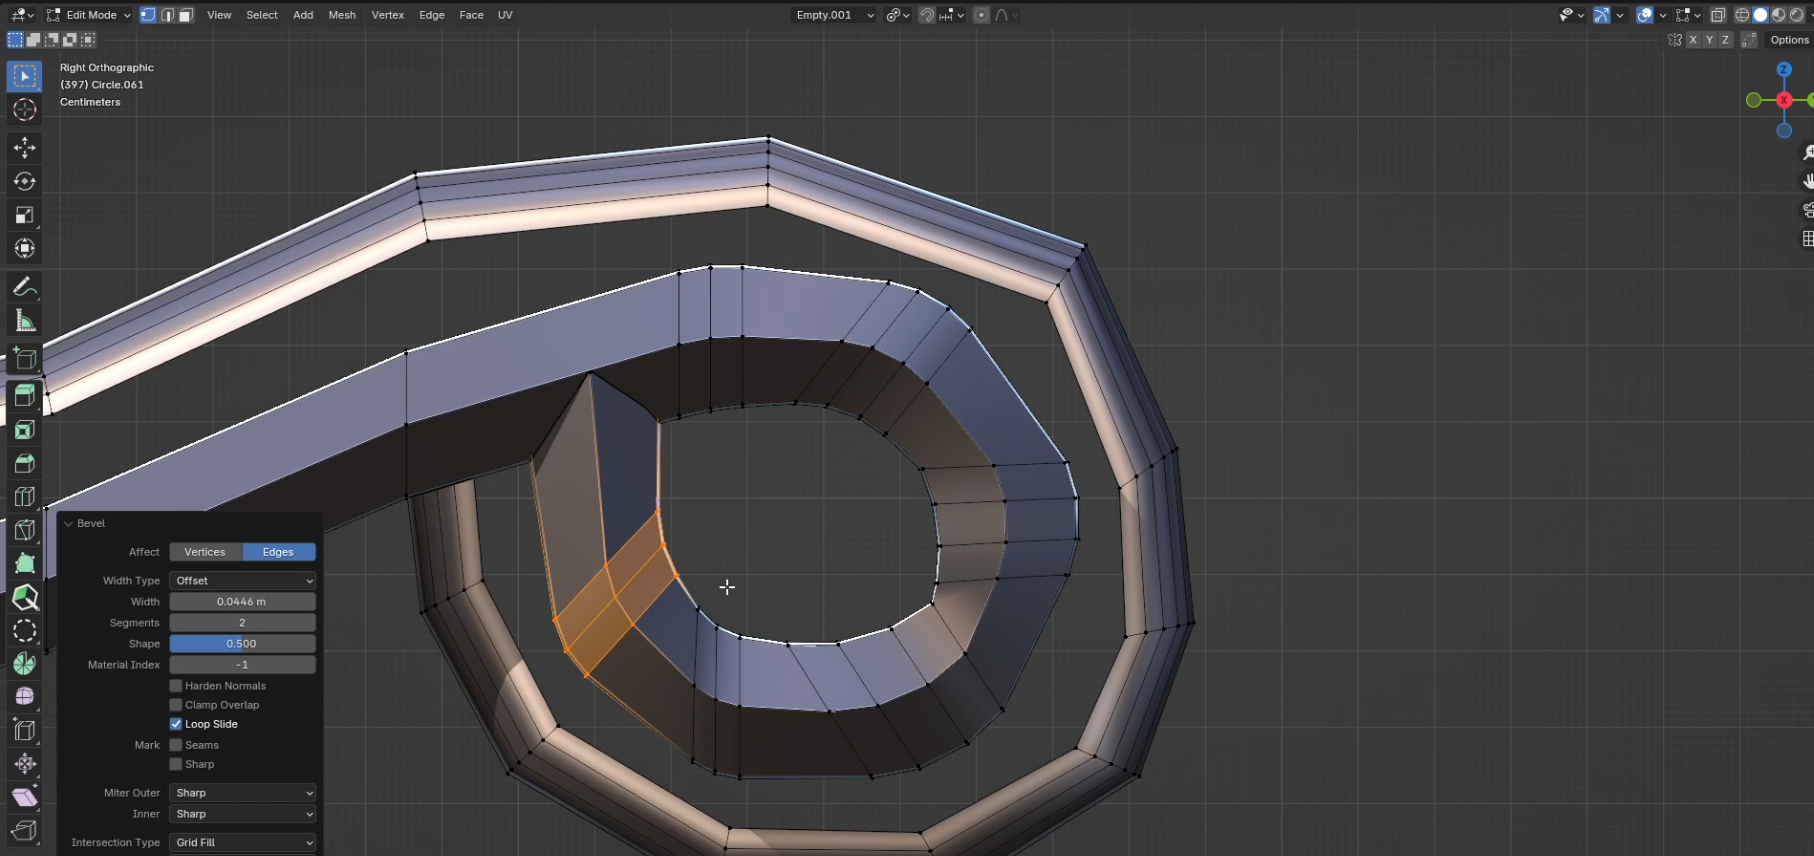Open the Mesh menu
Screen dimensions: 1814x856
tap(342, 15)
